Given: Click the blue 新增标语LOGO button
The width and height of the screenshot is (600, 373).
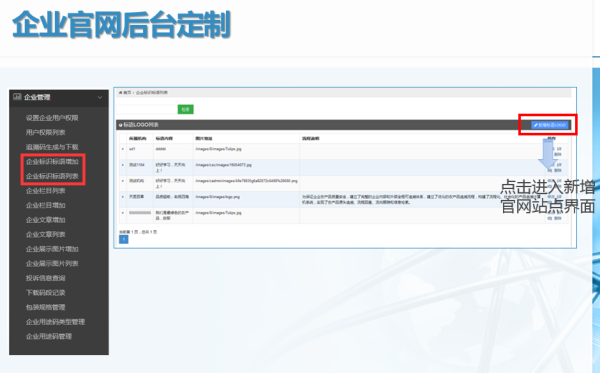Looking at the screenshot, I should tap(549, 125).
